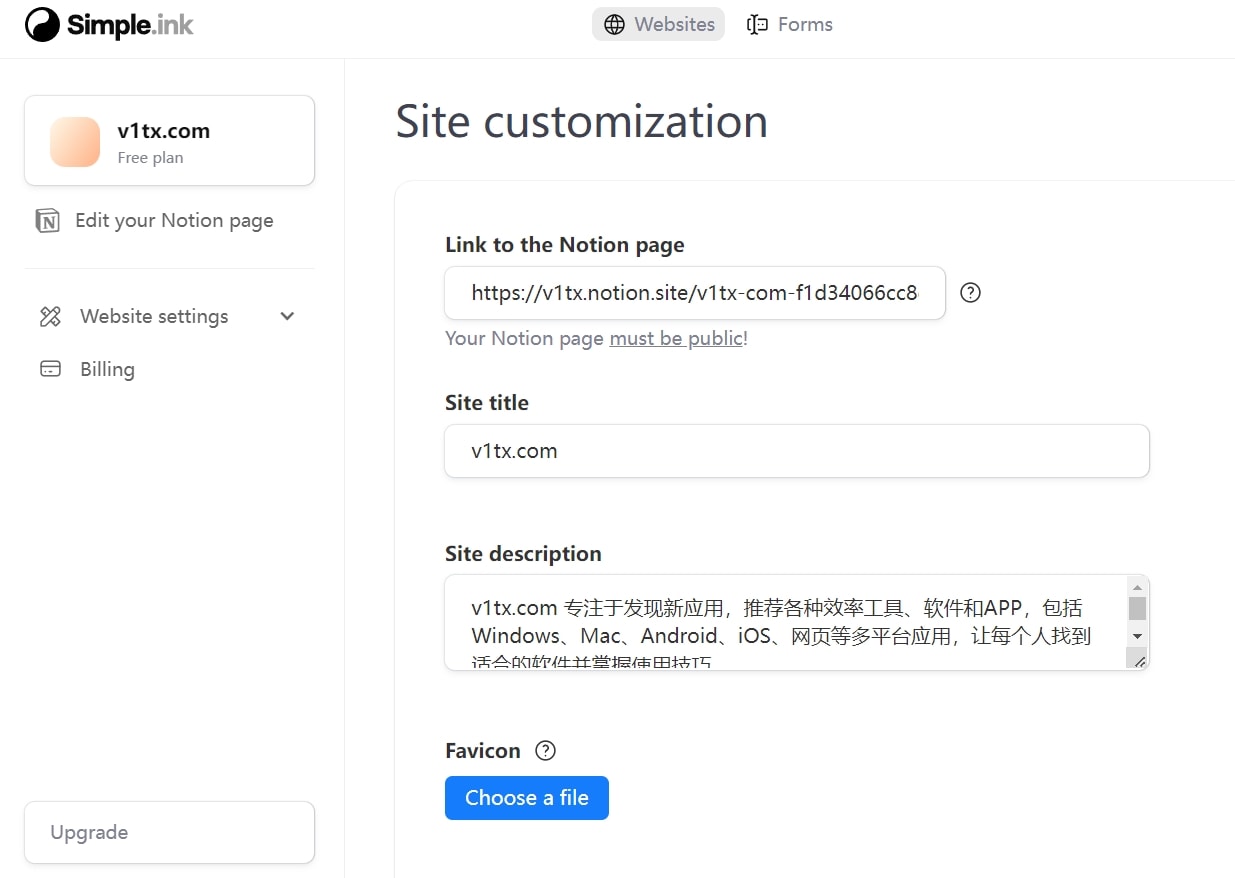This screenshot has width=1235, height=878.
Task: Click inside the Site title field
Action: (796, 451)
